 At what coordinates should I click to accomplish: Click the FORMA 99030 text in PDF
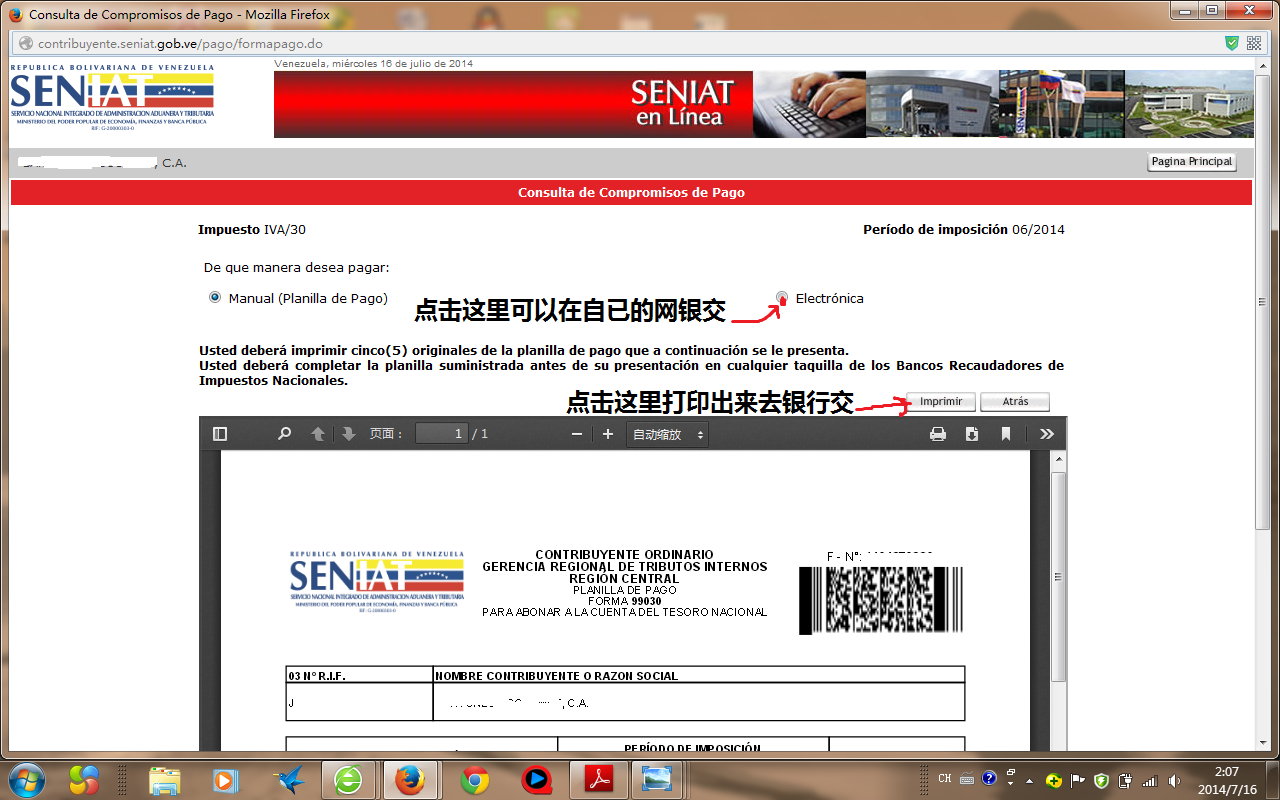tap(625, 601)
